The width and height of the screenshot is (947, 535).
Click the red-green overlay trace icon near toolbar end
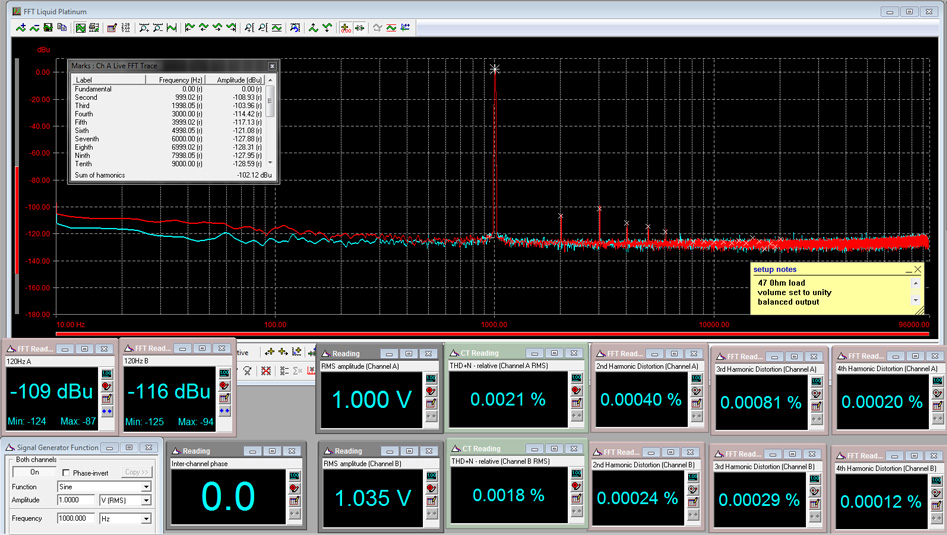pos(391,28)
